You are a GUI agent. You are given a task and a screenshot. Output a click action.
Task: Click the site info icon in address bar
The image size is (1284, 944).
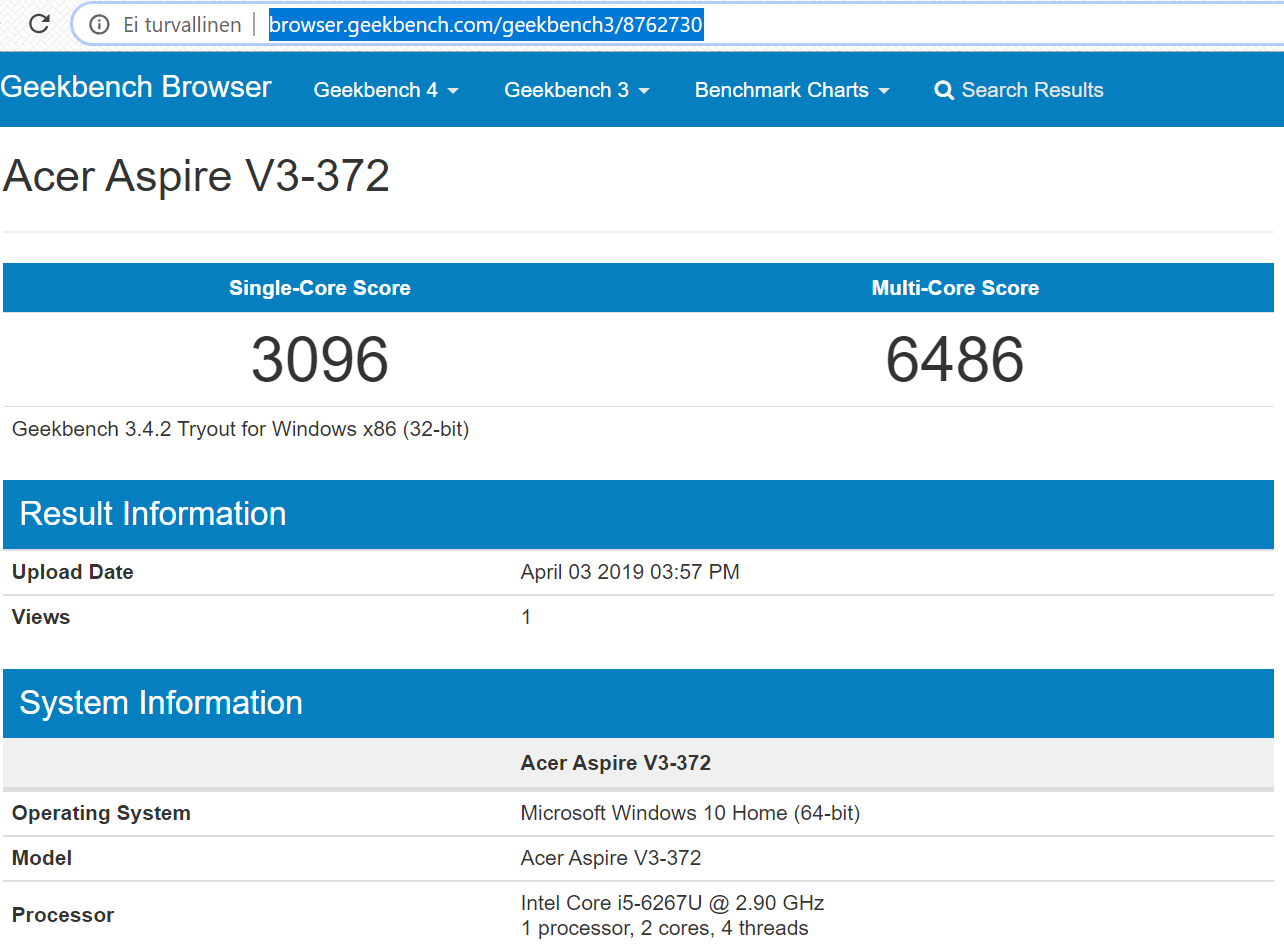click(x=99, y=25)
